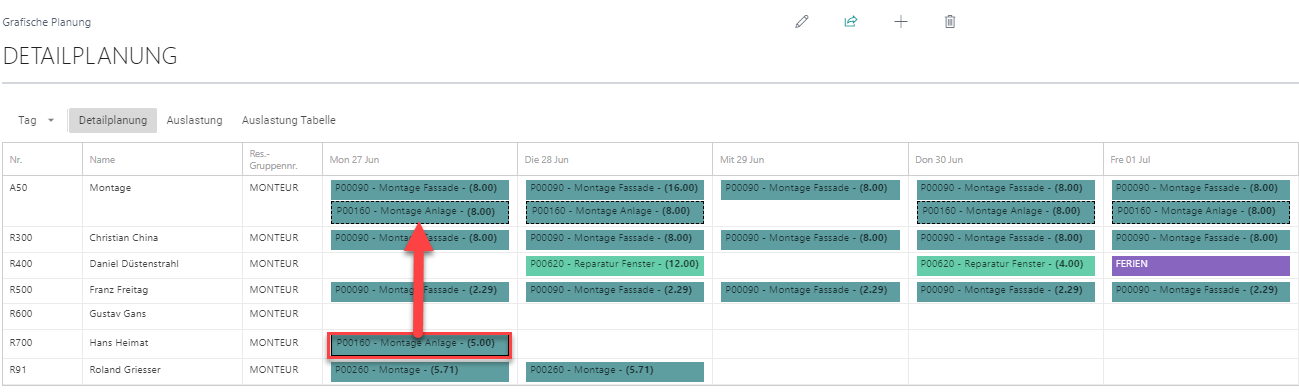Select the purple FERIEN bar
Image resolution: width=1299 pixels, height=392 pixels.
coord(1201,265)
